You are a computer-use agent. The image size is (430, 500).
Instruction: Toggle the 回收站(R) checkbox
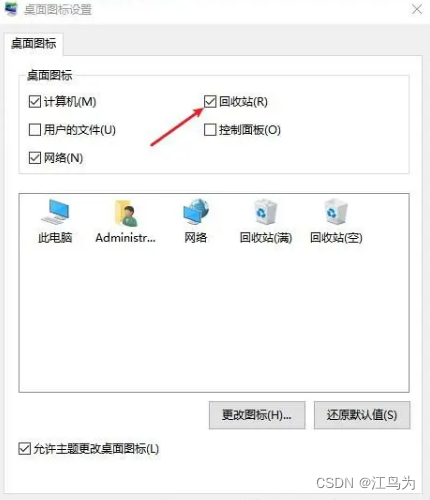210,101
